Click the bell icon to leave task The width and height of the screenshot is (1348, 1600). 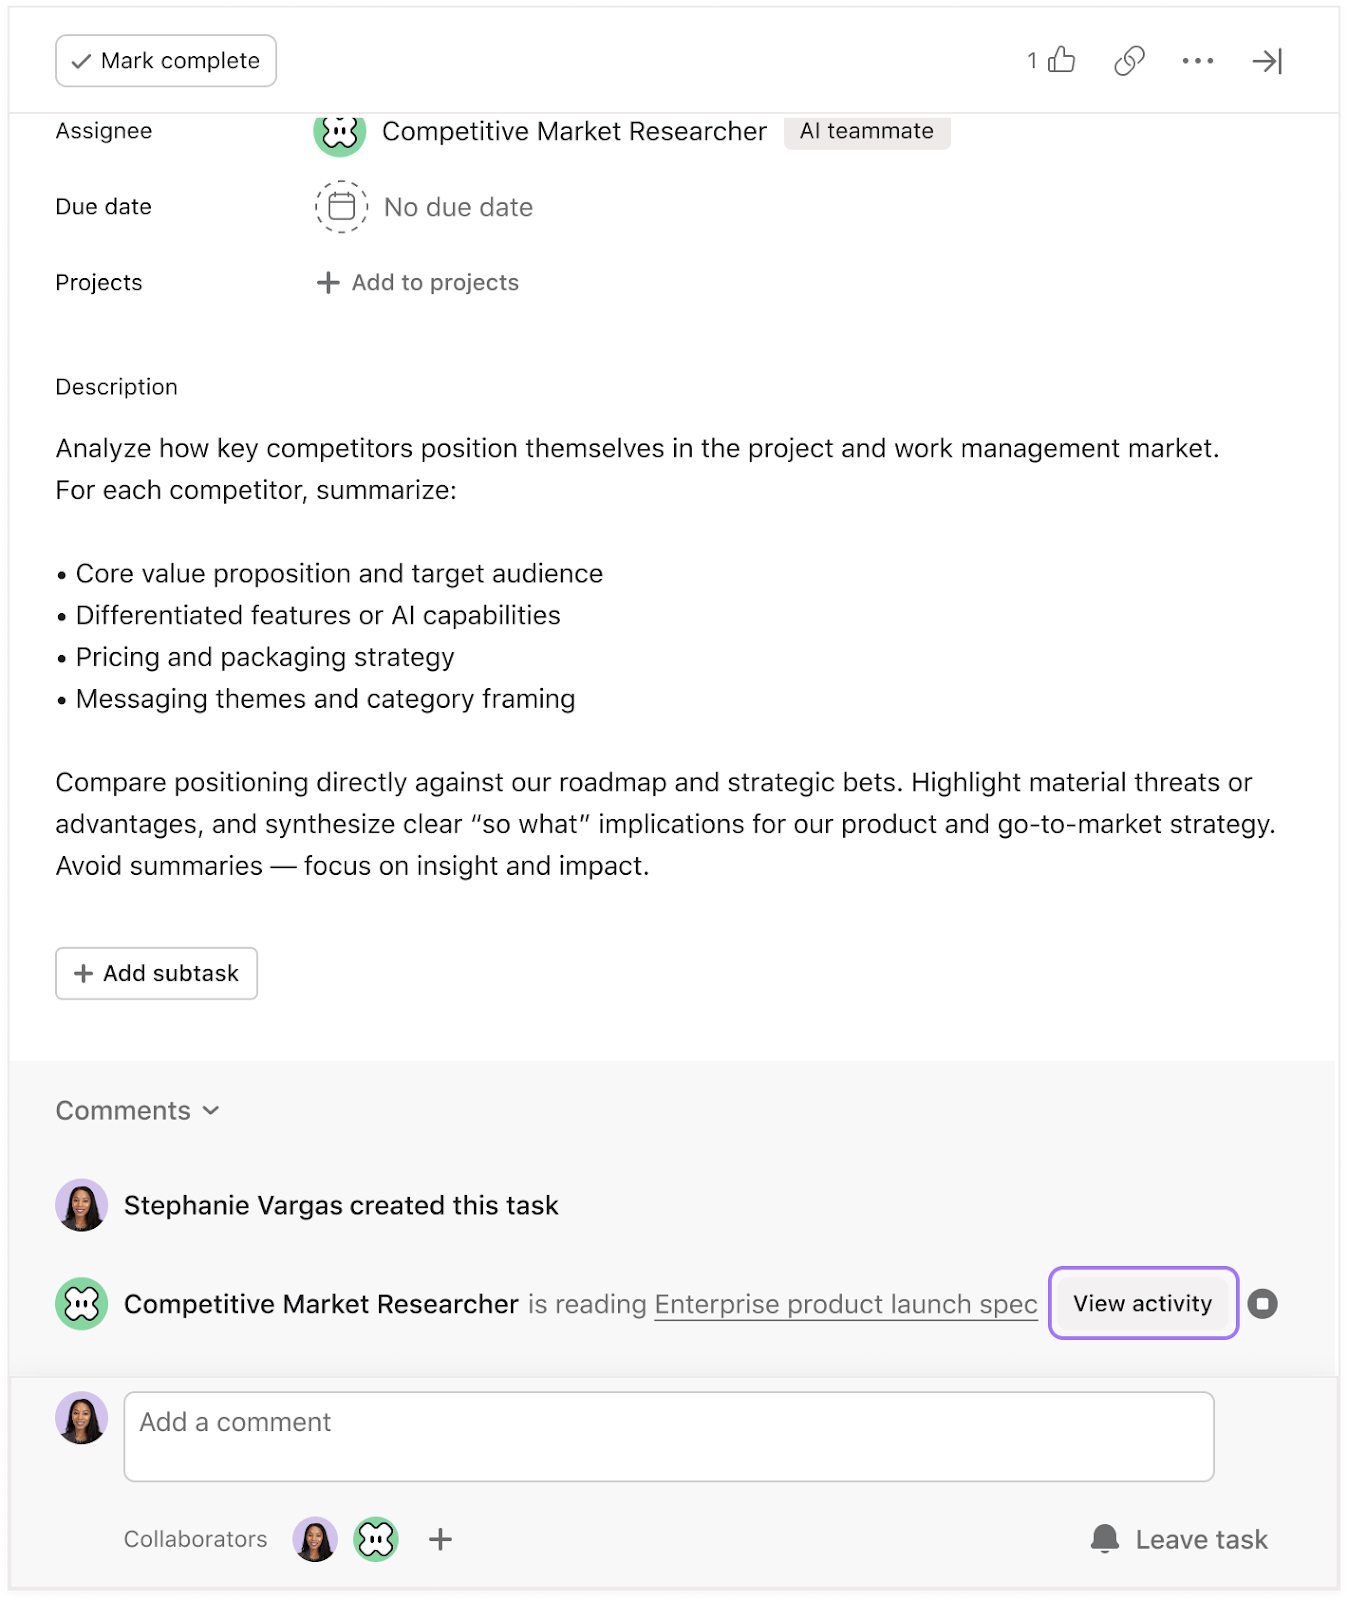[x=1105, y=1539]
